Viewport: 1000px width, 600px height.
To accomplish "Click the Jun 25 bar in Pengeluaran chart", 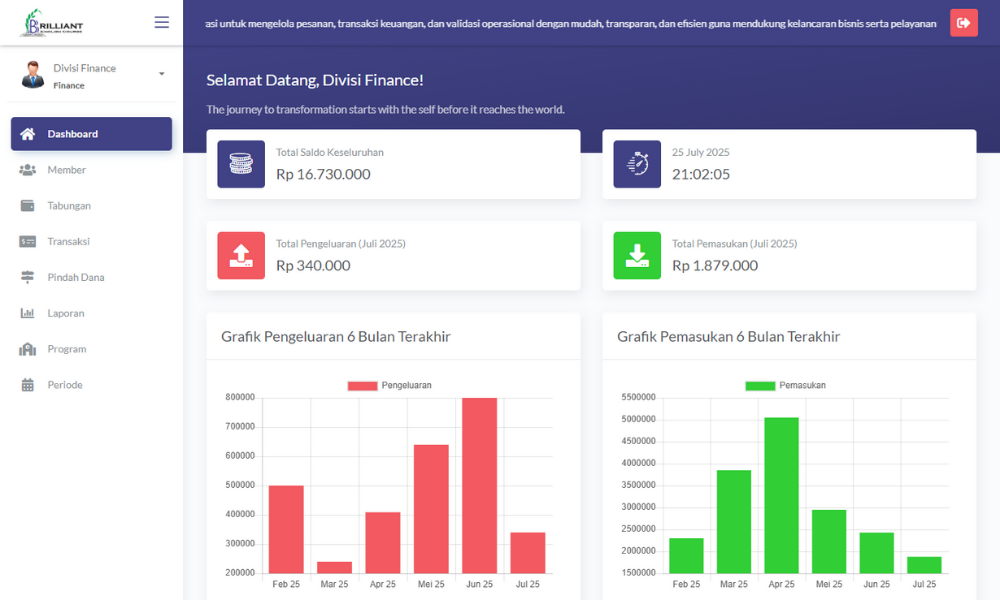I will [x=479, y=485].
